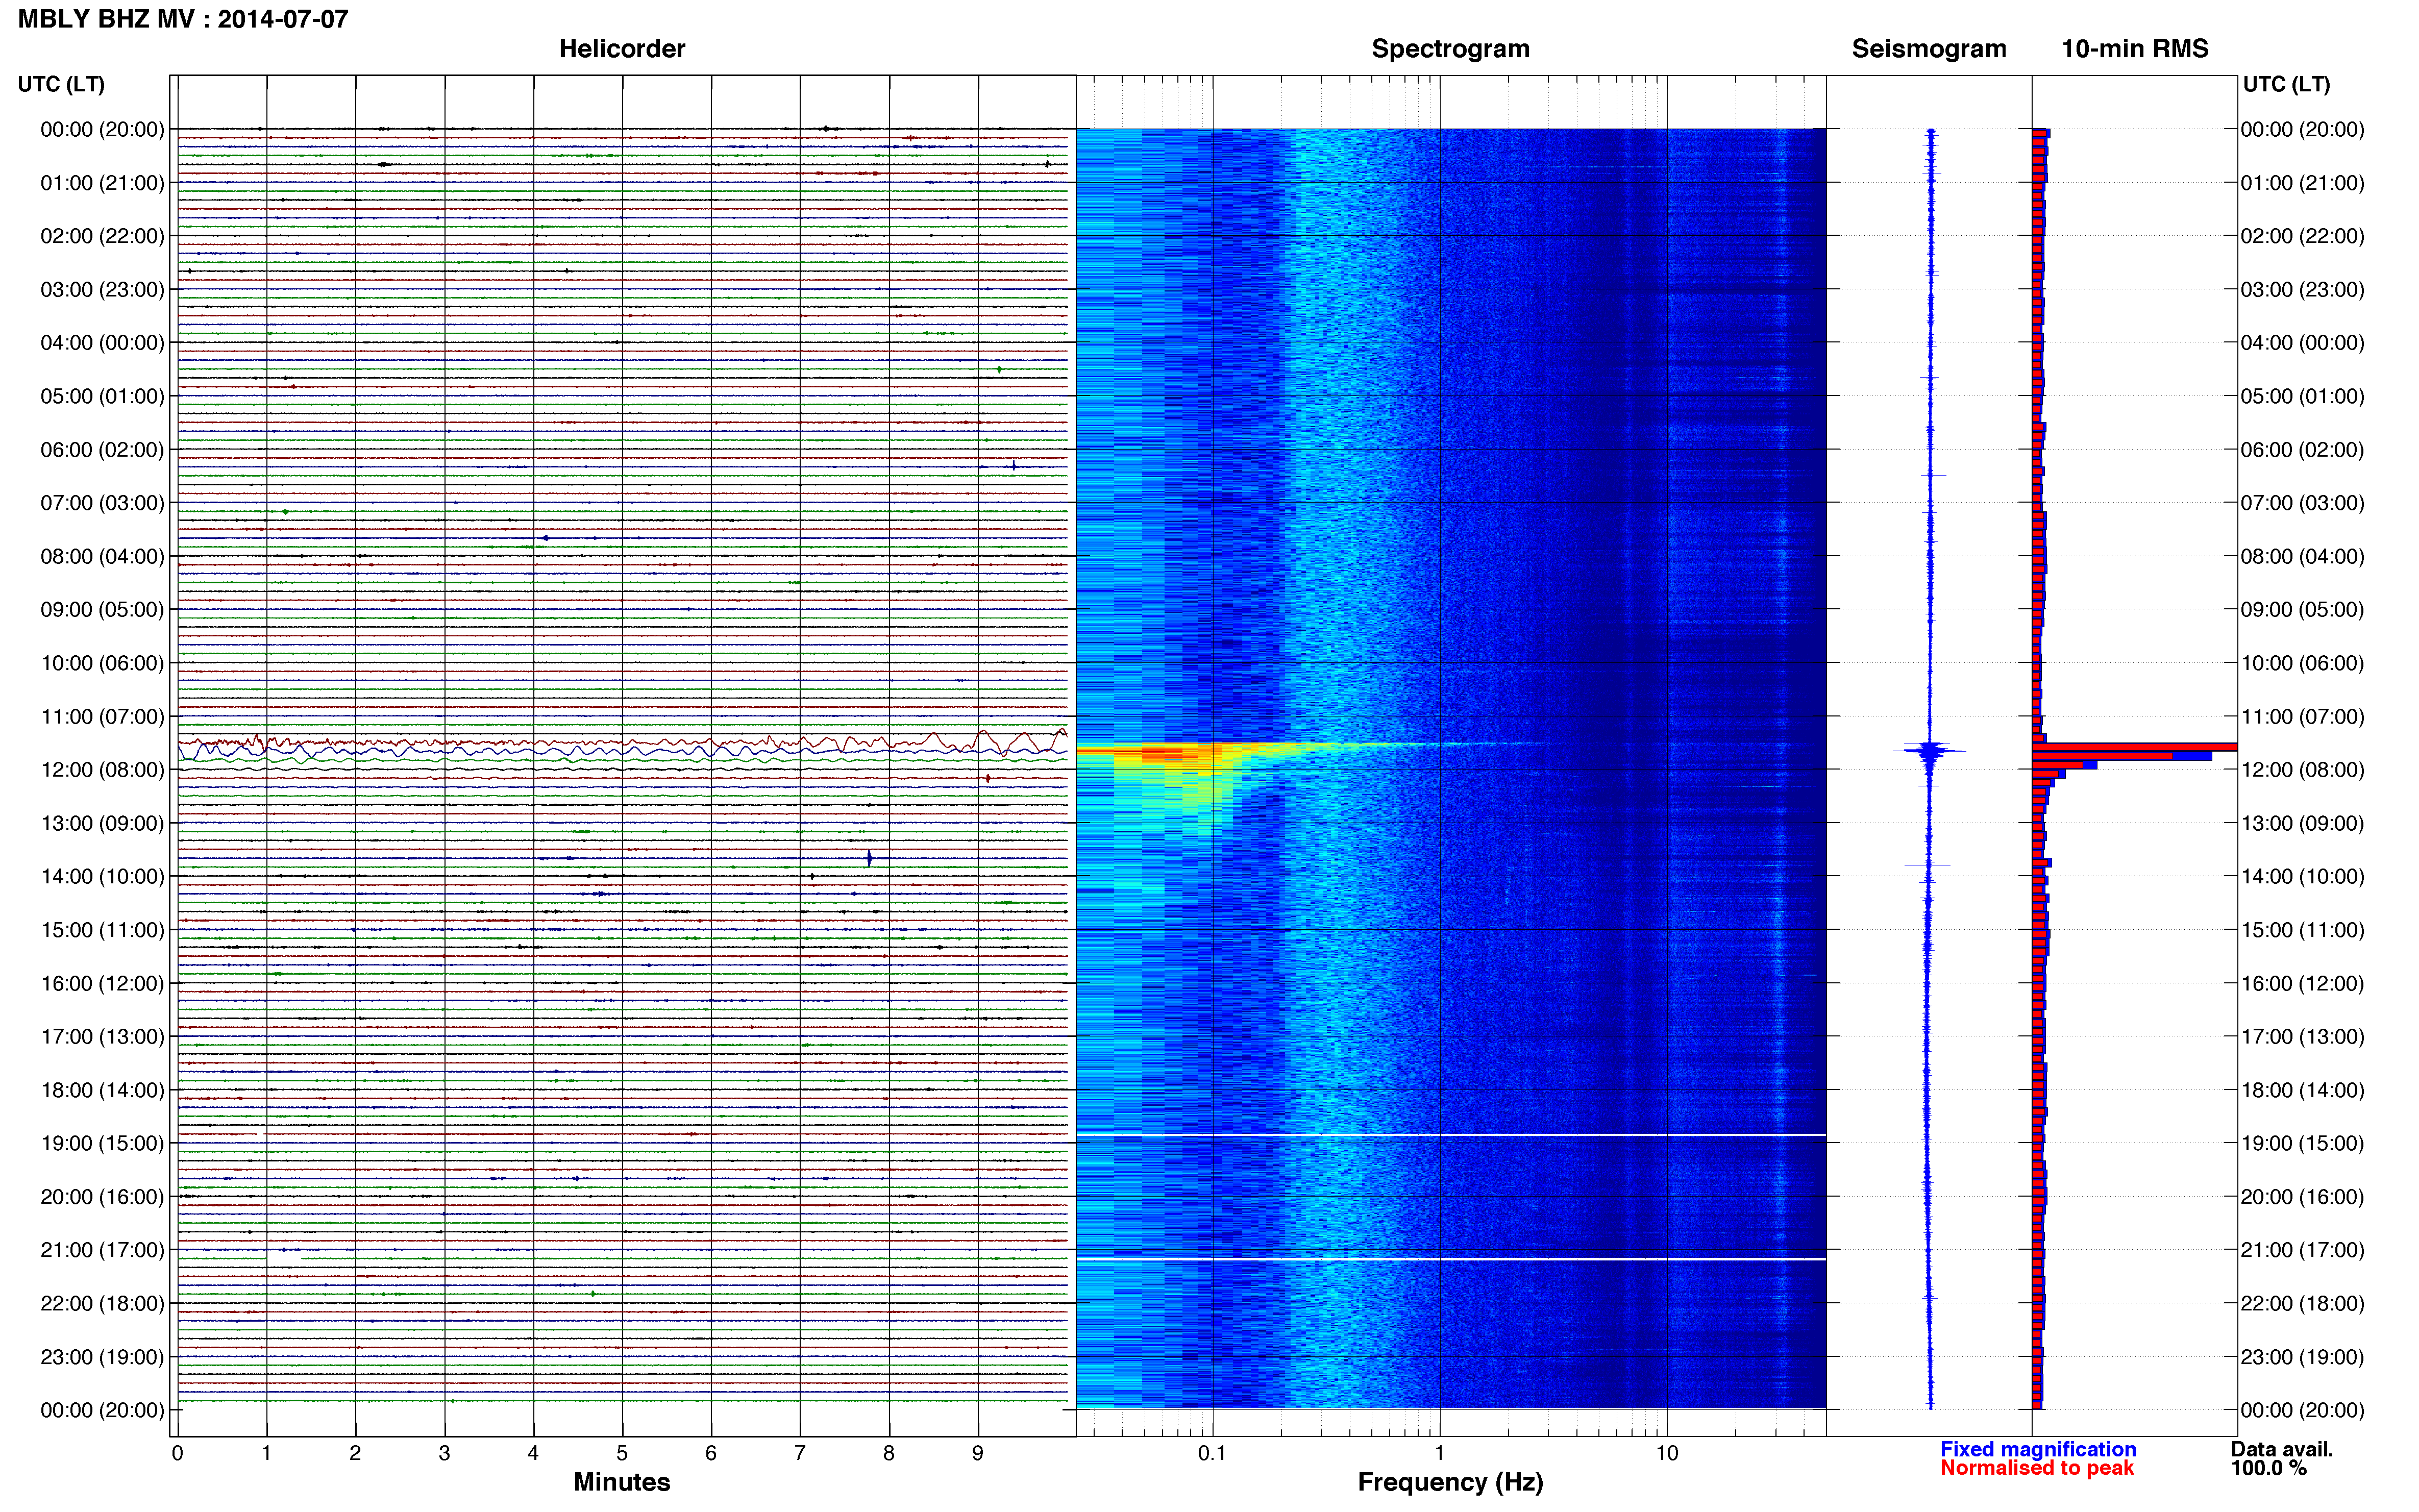
Task: Click left time label '03:00 (23:00)'
Action: [x=102, y=289]
